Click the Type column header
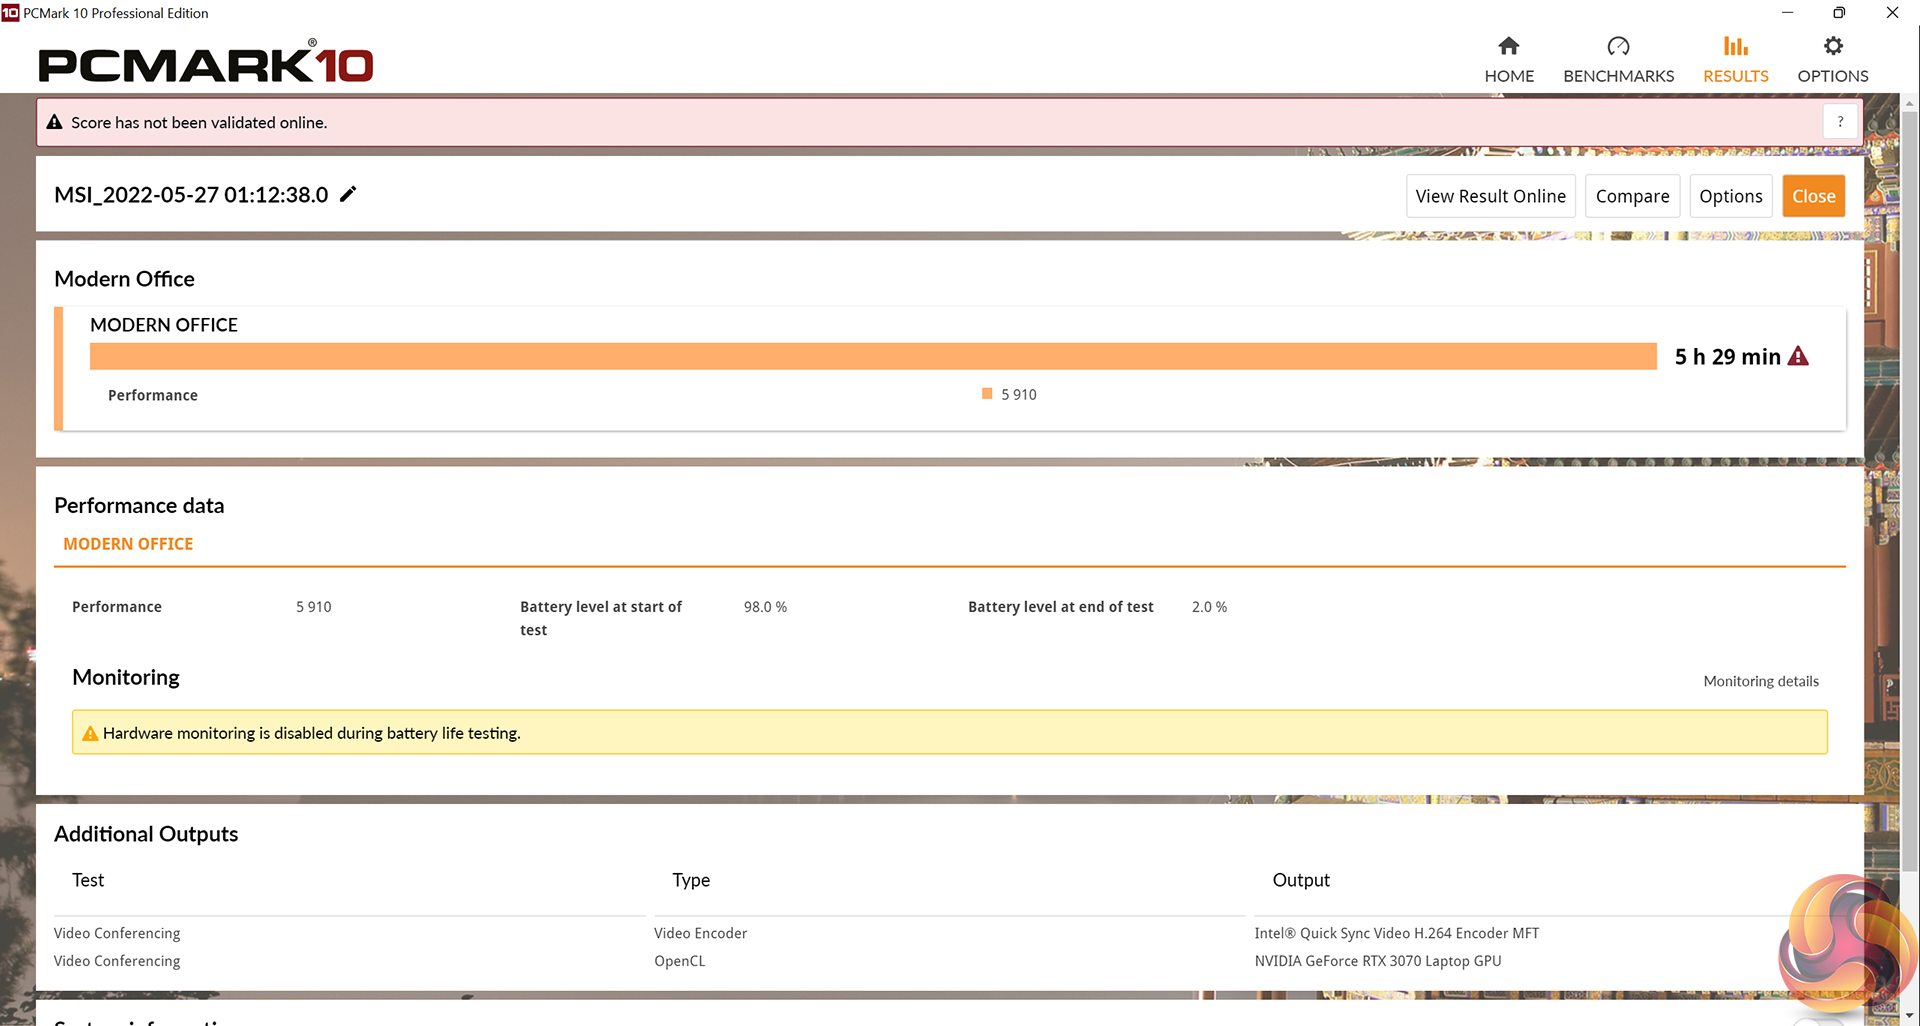The image size is (1920, 1026). tap(691, 880)
